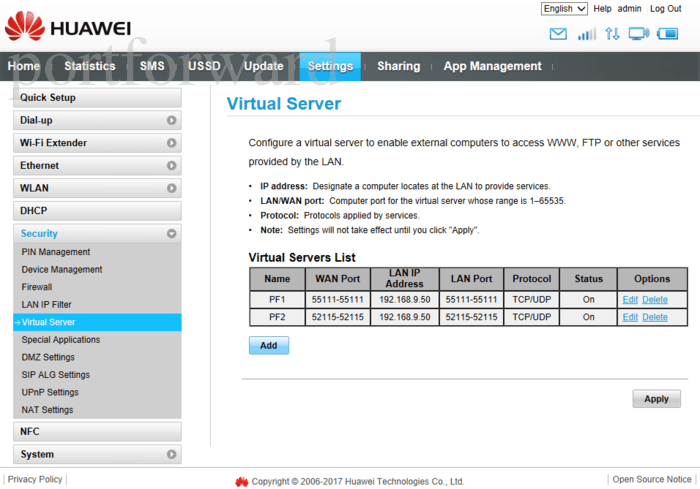Delete the PF1 virtual server entry
The image size is (700, 489).
tap(655, 300)
